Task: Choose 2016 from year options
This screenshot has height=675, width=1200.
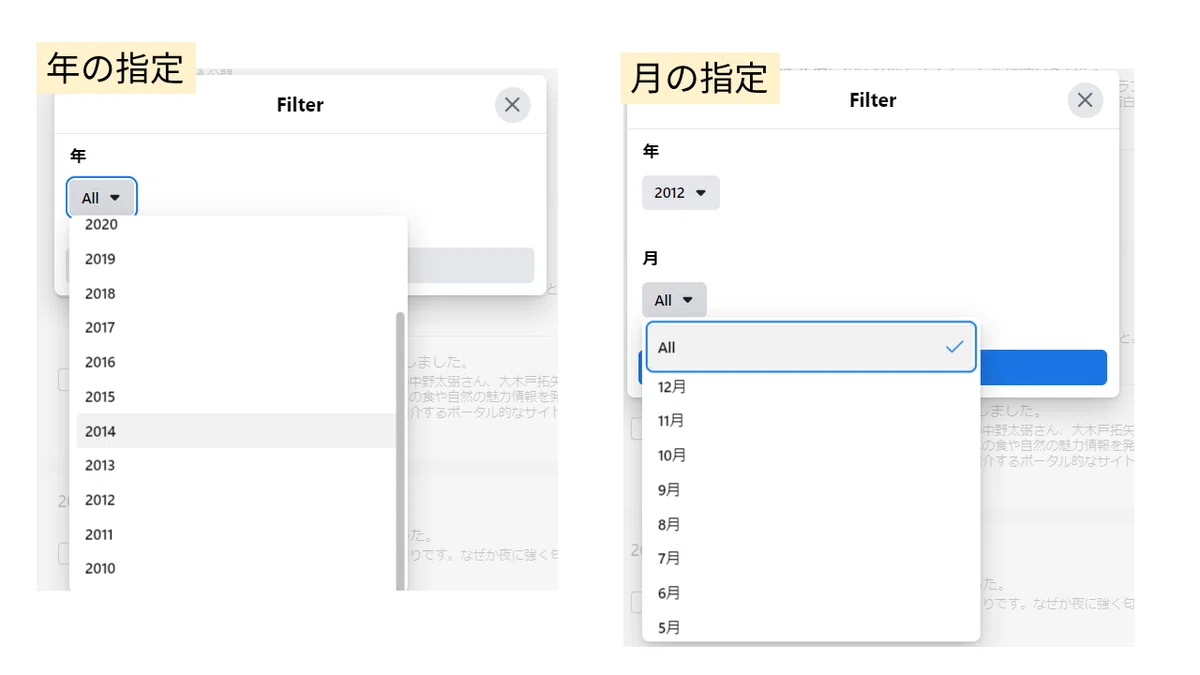Action: pyautogui.click(x=236, y=362)
